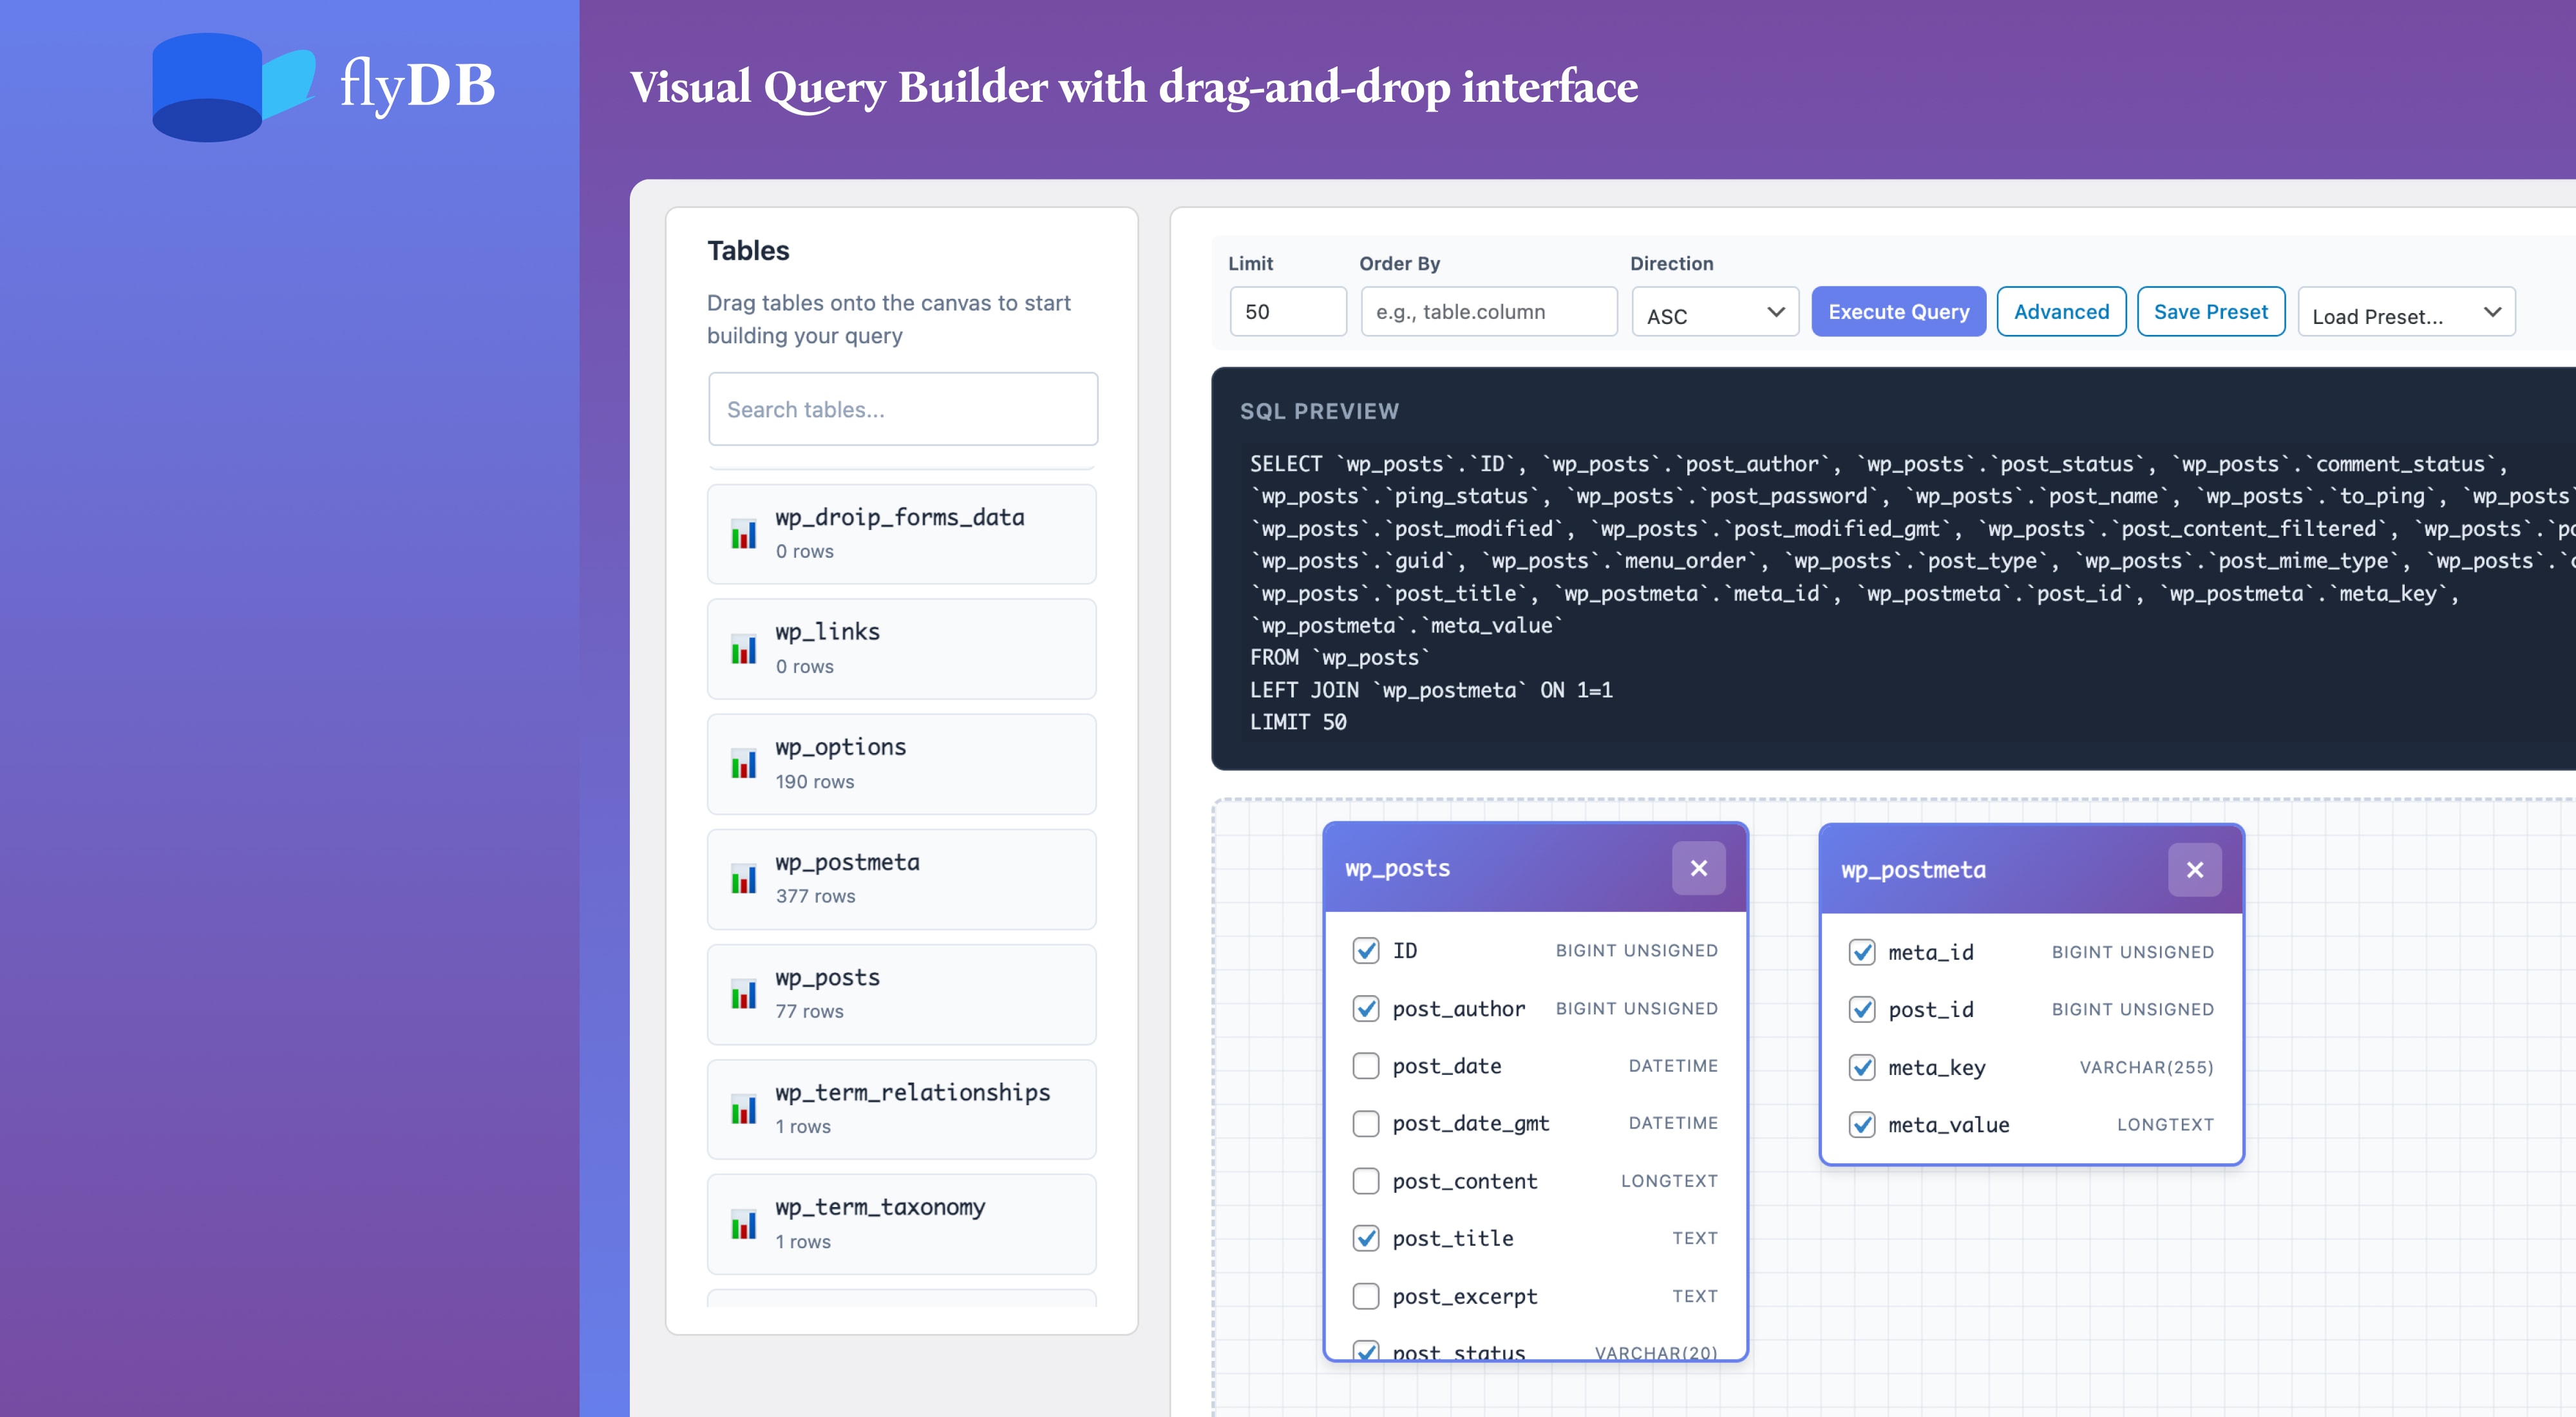Click the Execute Query button
The image size is (2576, 1417).
tap(1898, 311)
